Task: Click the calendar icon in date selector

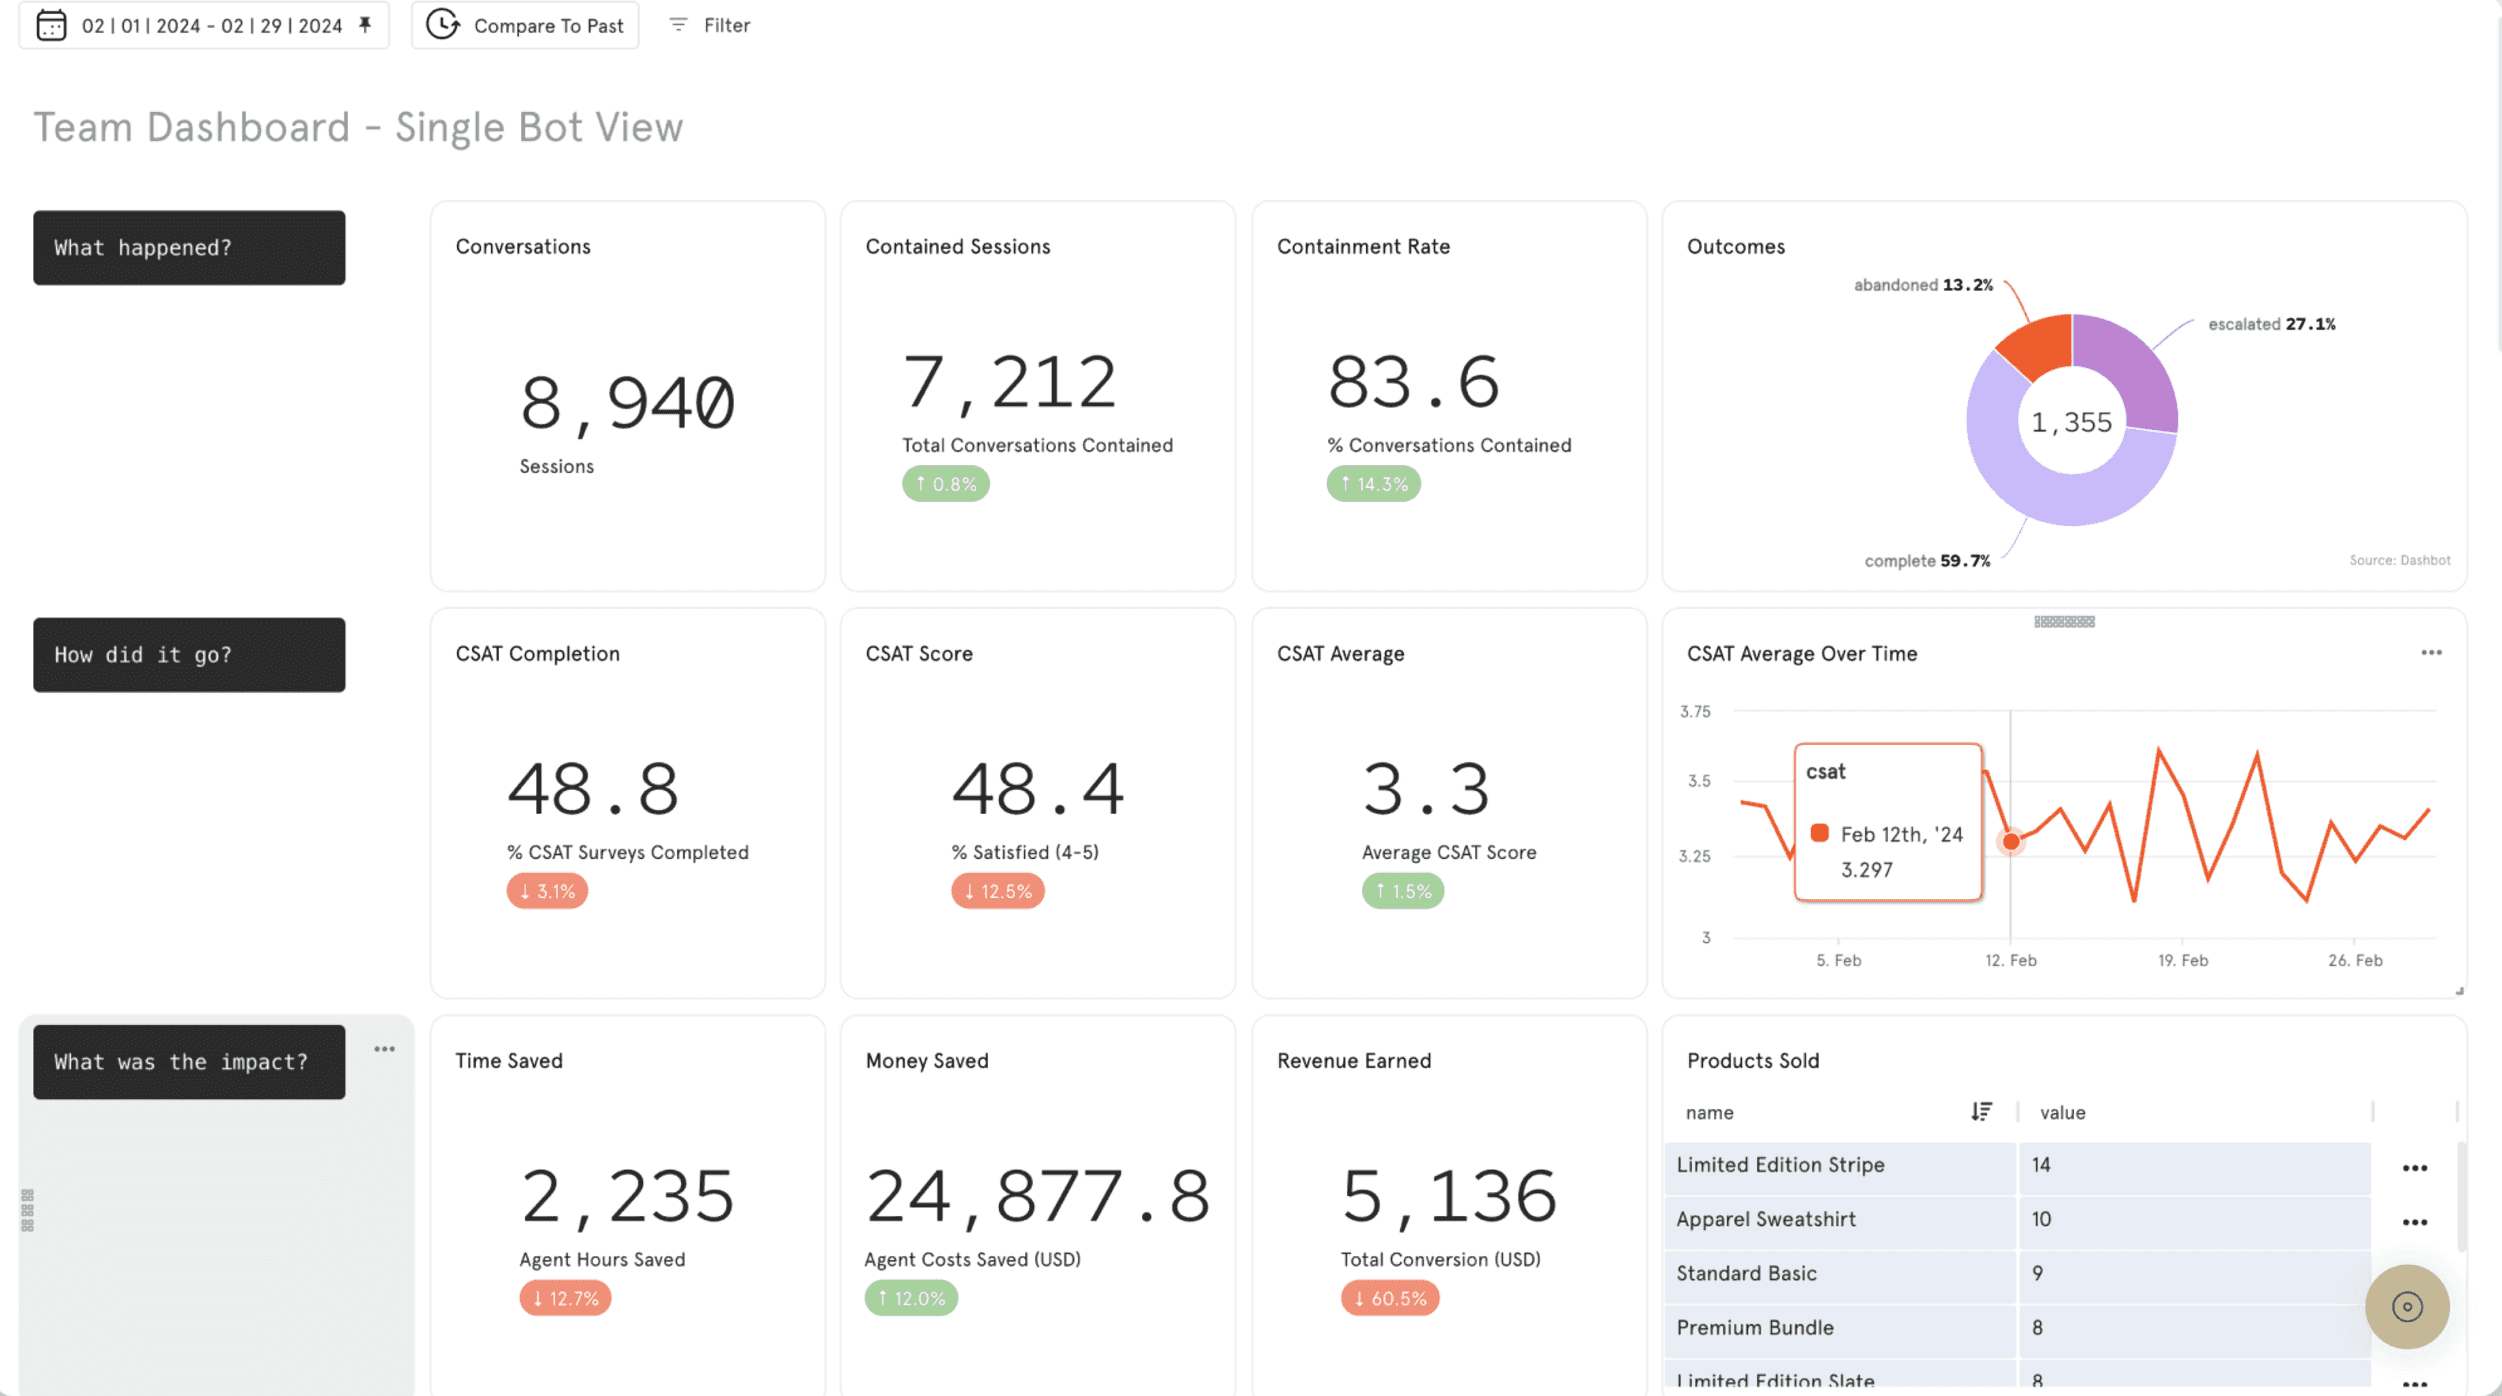Action: pyautogui.click(x=51, y=25)
